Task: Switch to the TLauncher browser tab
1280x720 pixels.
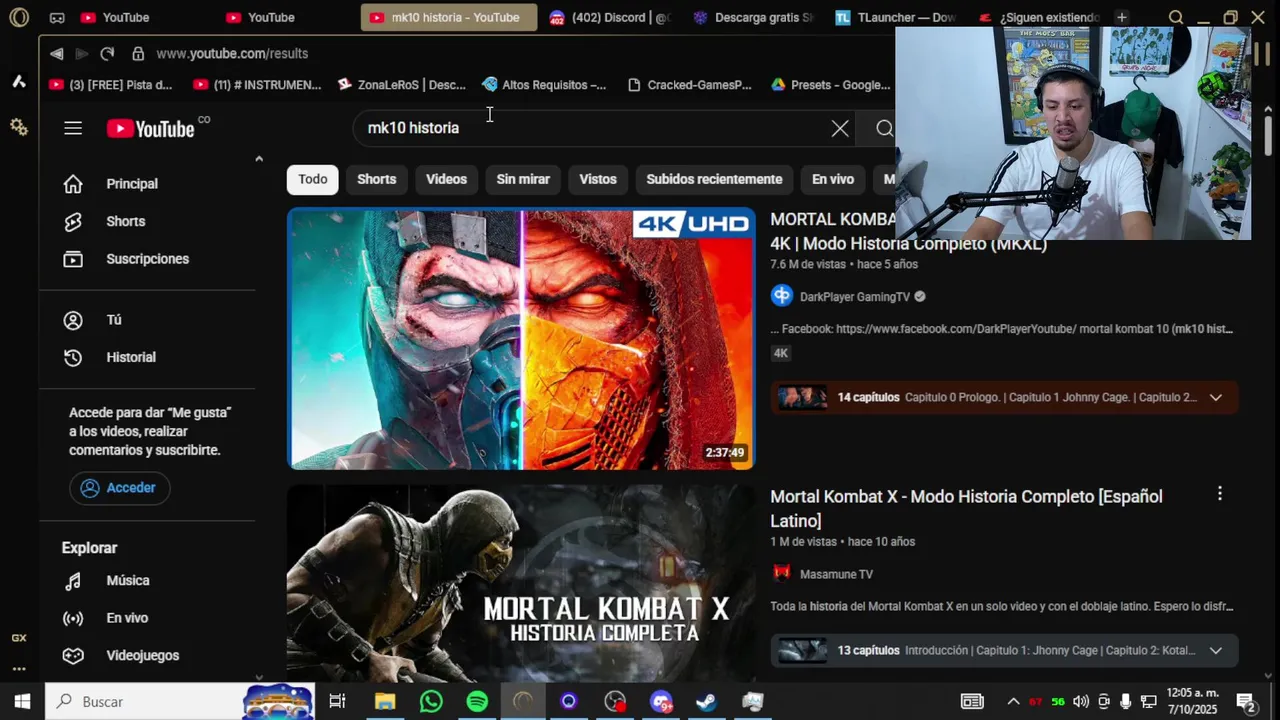Action: click(x=896, y=17)
